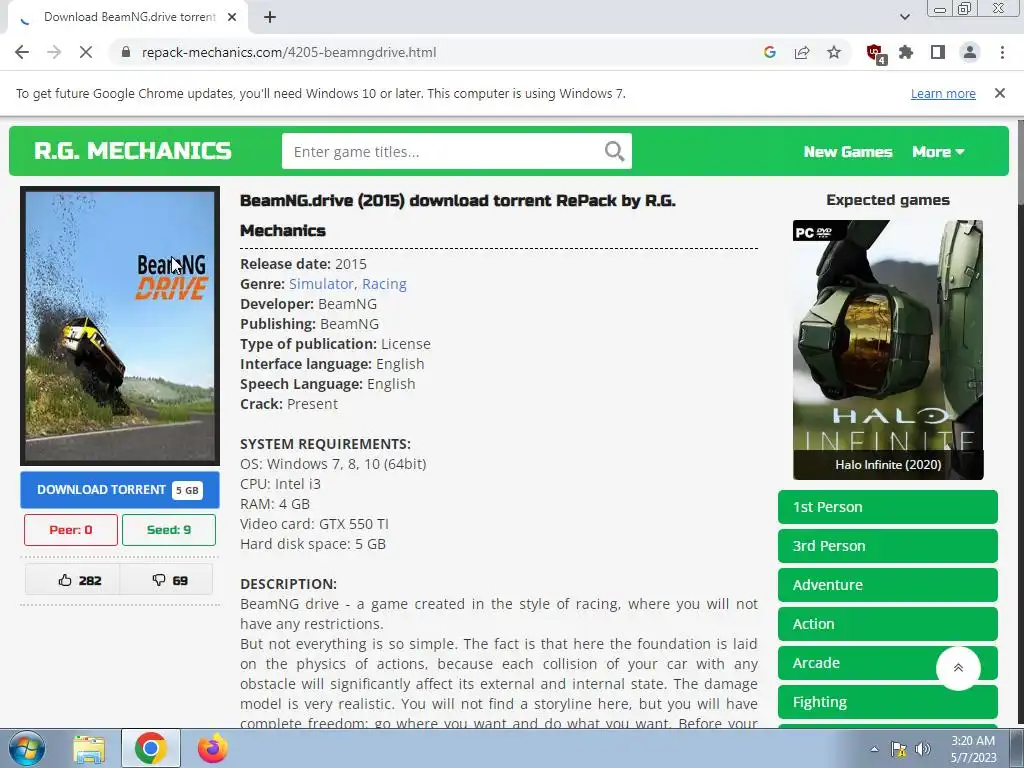Open the New Games menu item
Screen dimensions: 1024x768
point(848,152)
